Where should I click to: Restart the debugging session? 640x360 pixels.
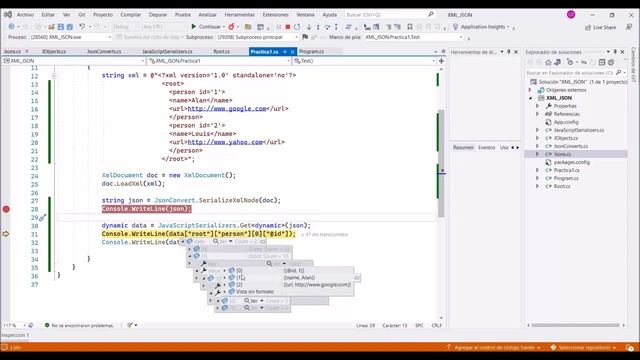click(x=297, y=27)
